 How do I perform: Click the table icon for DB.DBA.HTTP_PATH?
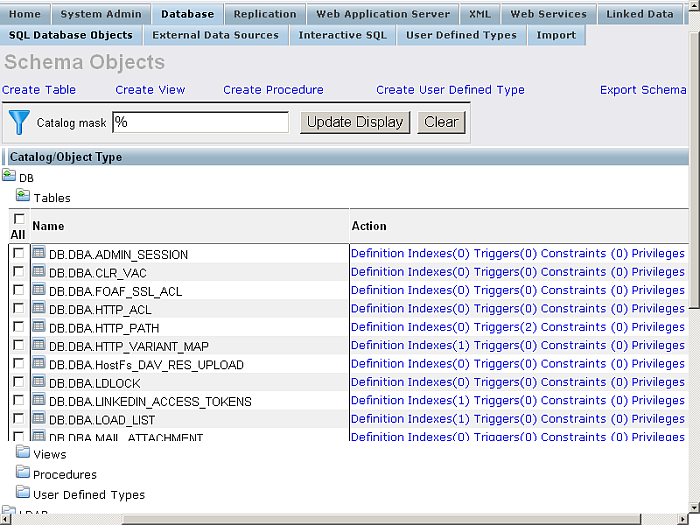coord(39,326)
